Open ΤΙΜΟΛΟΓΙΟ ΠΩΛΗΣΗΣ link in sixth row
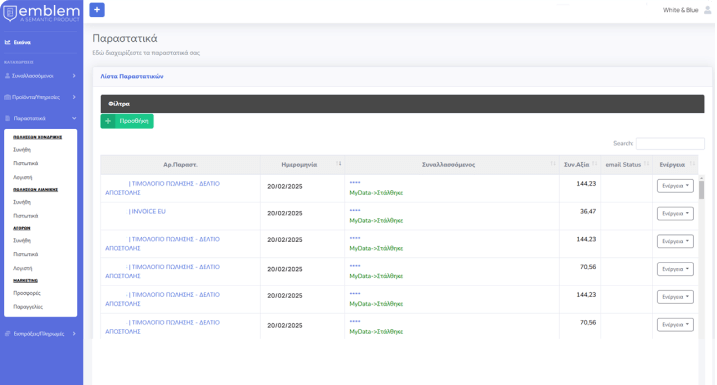Screen dimensions: 717x385 pos(162,327)
